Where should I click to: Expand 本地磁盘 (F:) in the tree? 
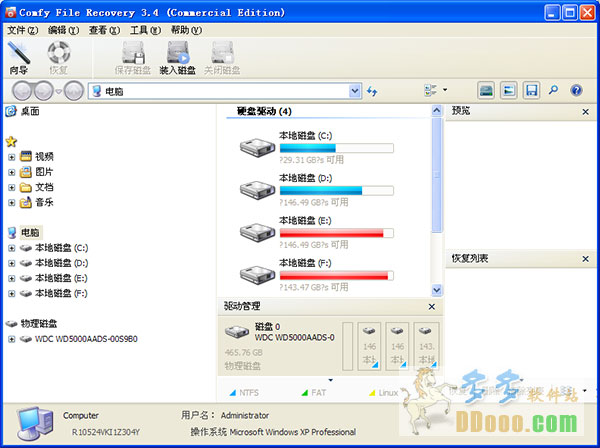pyautogui.click(x=11, y=294)
